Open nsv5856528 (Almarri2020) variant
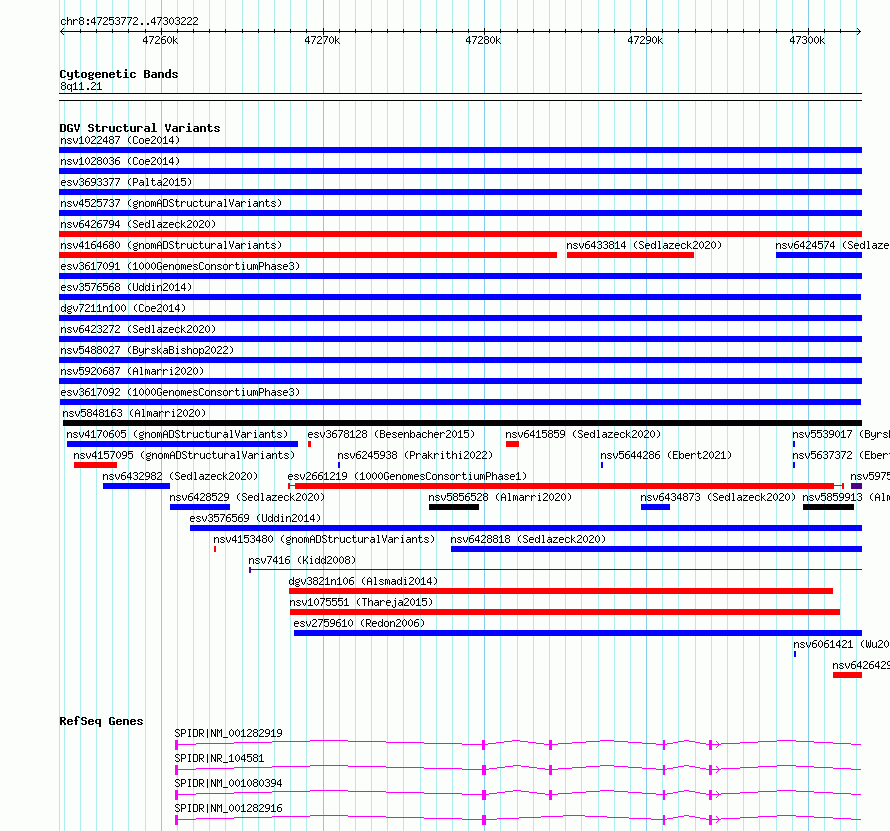Screen dimensions: 890x831 click(499, 497)
